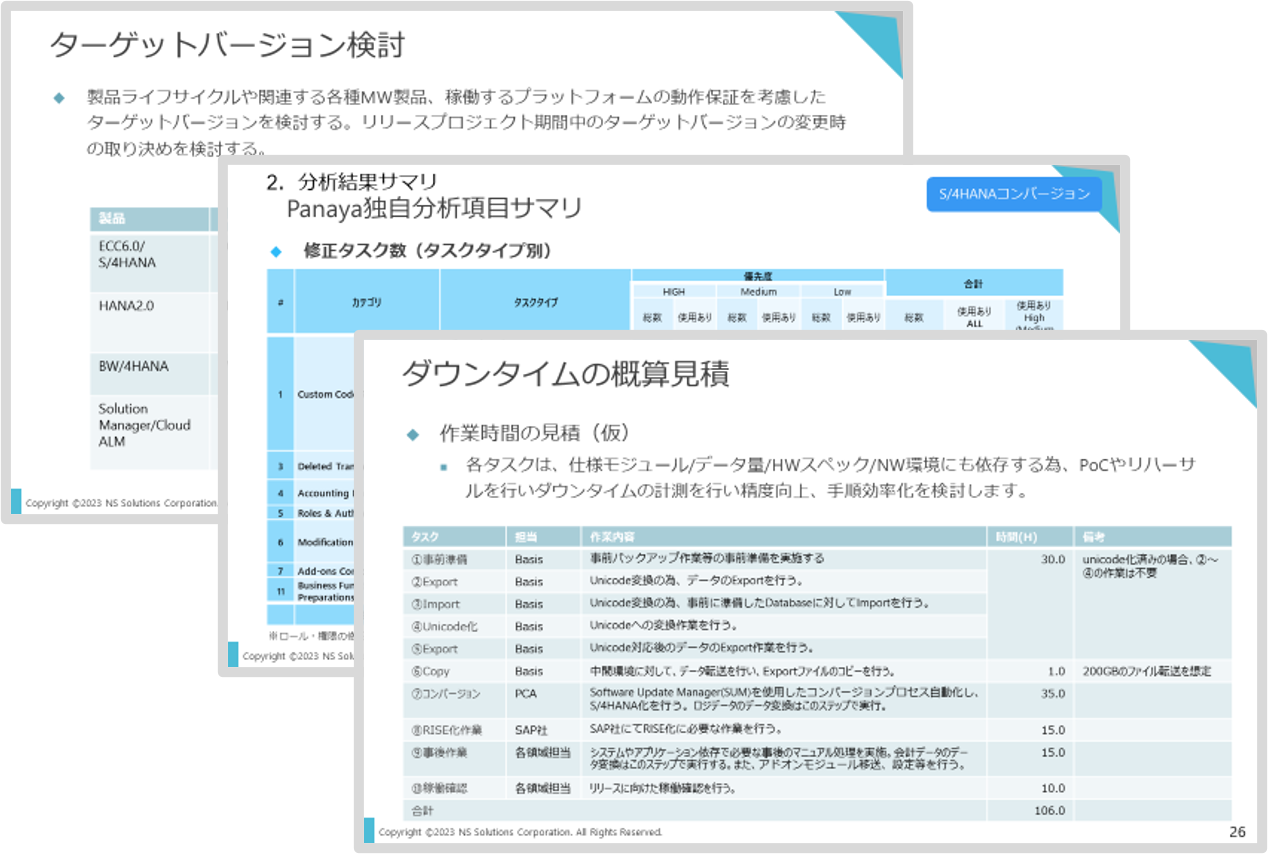The image size is (1268, 854).
Task: Click the diamond bullet beside 作業時間の見積（仮）
Action: point(412,435)
